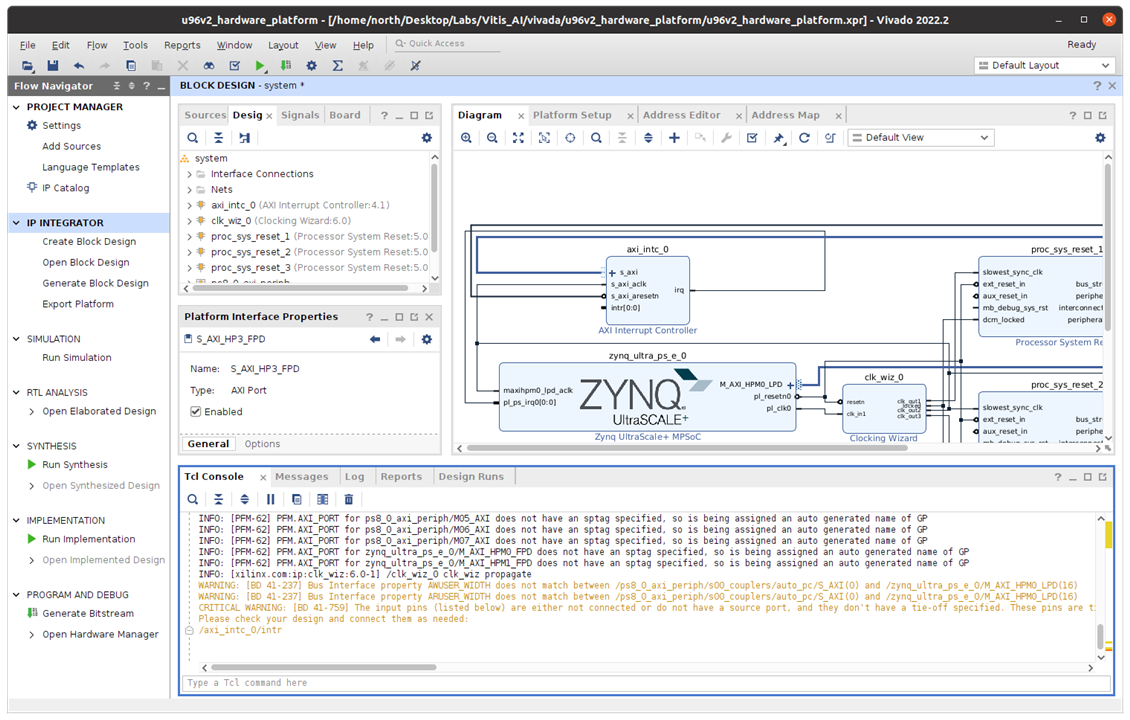Switch to the Design Runs tab

point(471,477)
